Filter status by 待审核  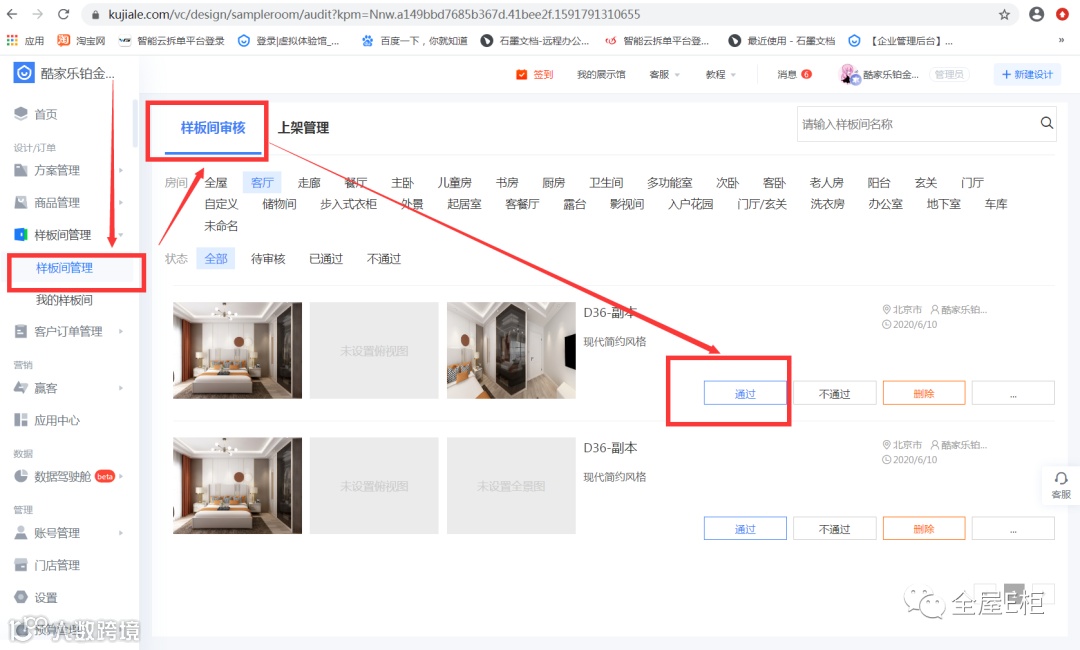point(268,258)
